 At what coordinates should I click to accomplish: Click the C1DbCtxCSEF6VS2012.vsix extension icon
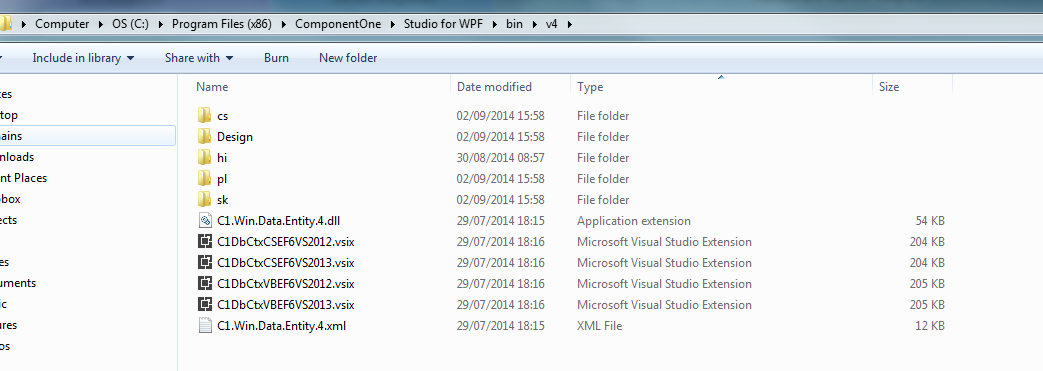[x=205, y=242]
